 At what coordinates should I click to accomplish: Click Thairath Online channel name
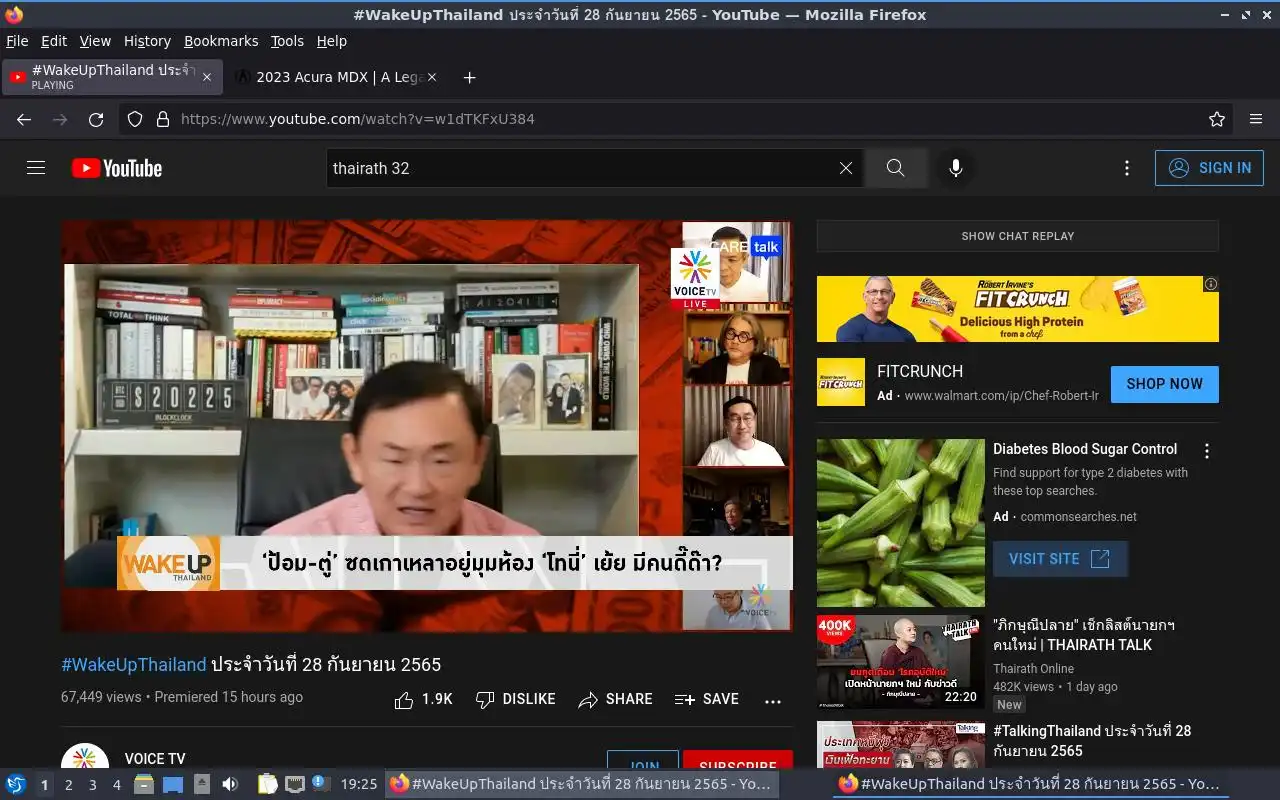[x=1033, y=669]
